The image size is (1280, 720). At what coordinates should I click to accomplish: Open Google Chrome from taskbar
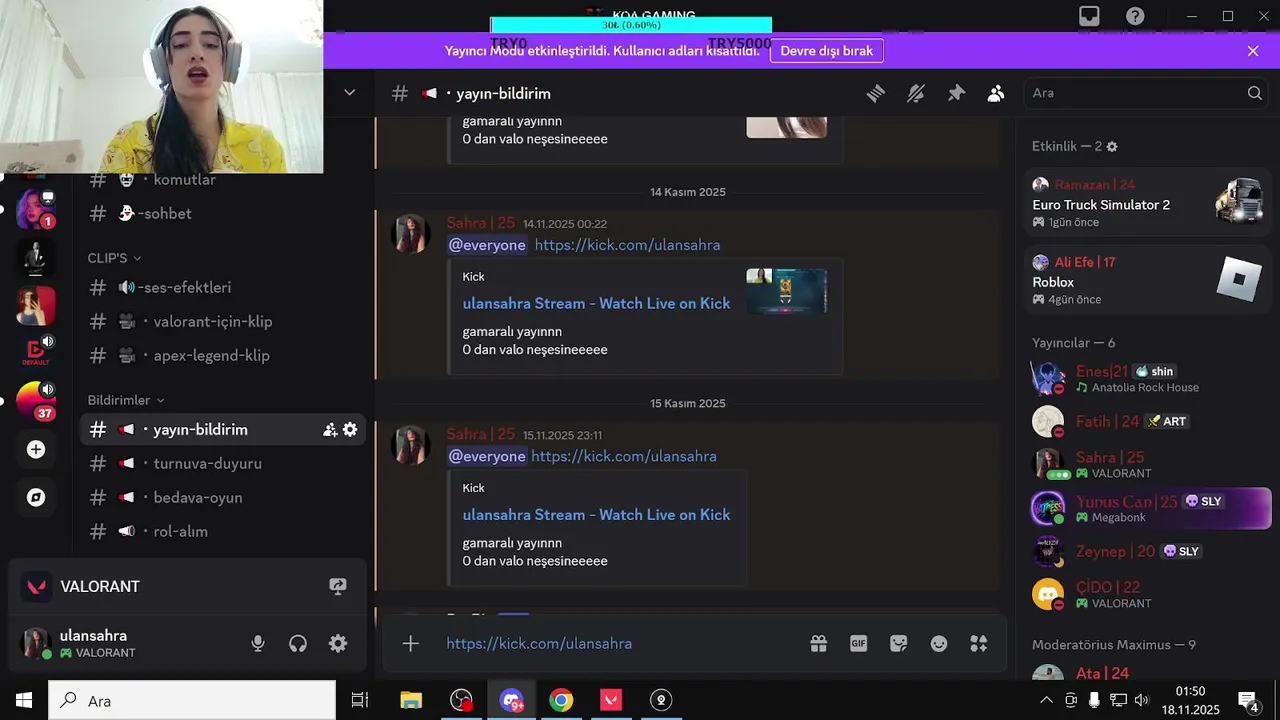click(561, 700)
